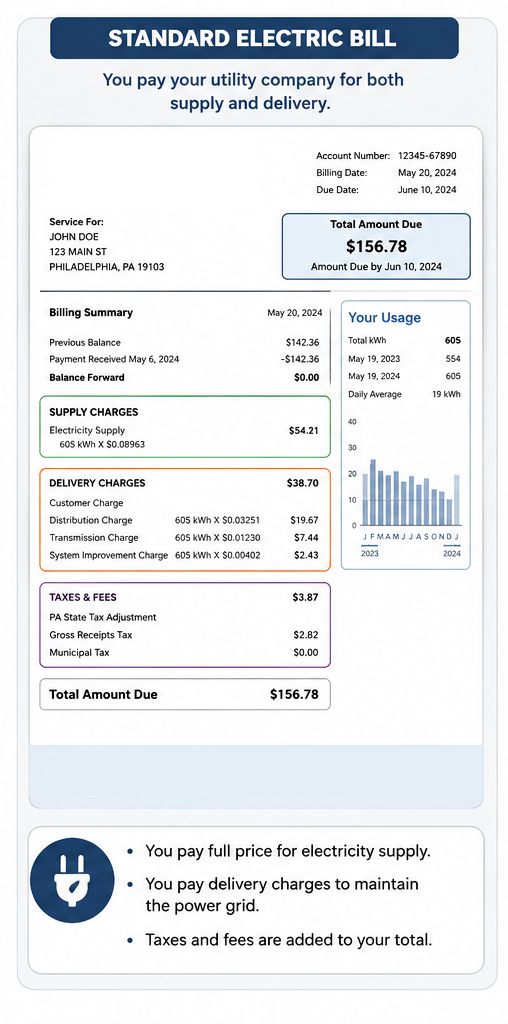Click the bottom Total Amount Due row
Viewport: 508px width, 1024px height.
(x=185, y=694)
